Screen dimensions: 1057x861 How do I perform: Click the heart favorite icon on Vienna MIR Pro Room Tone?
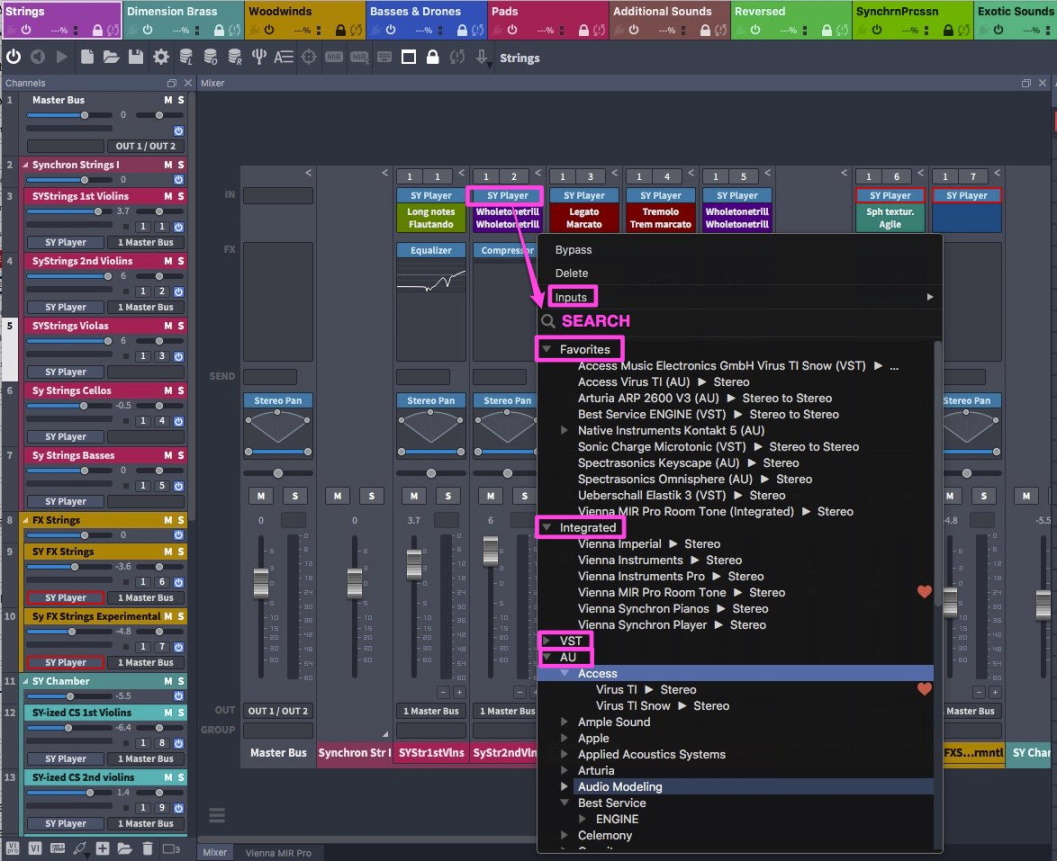click(x=924, y=592)
